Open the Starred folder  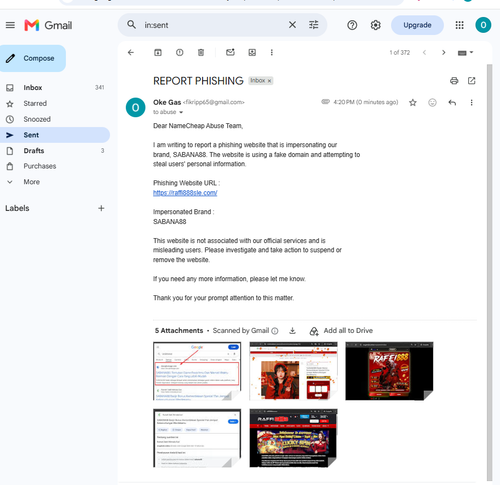point(55,103)
